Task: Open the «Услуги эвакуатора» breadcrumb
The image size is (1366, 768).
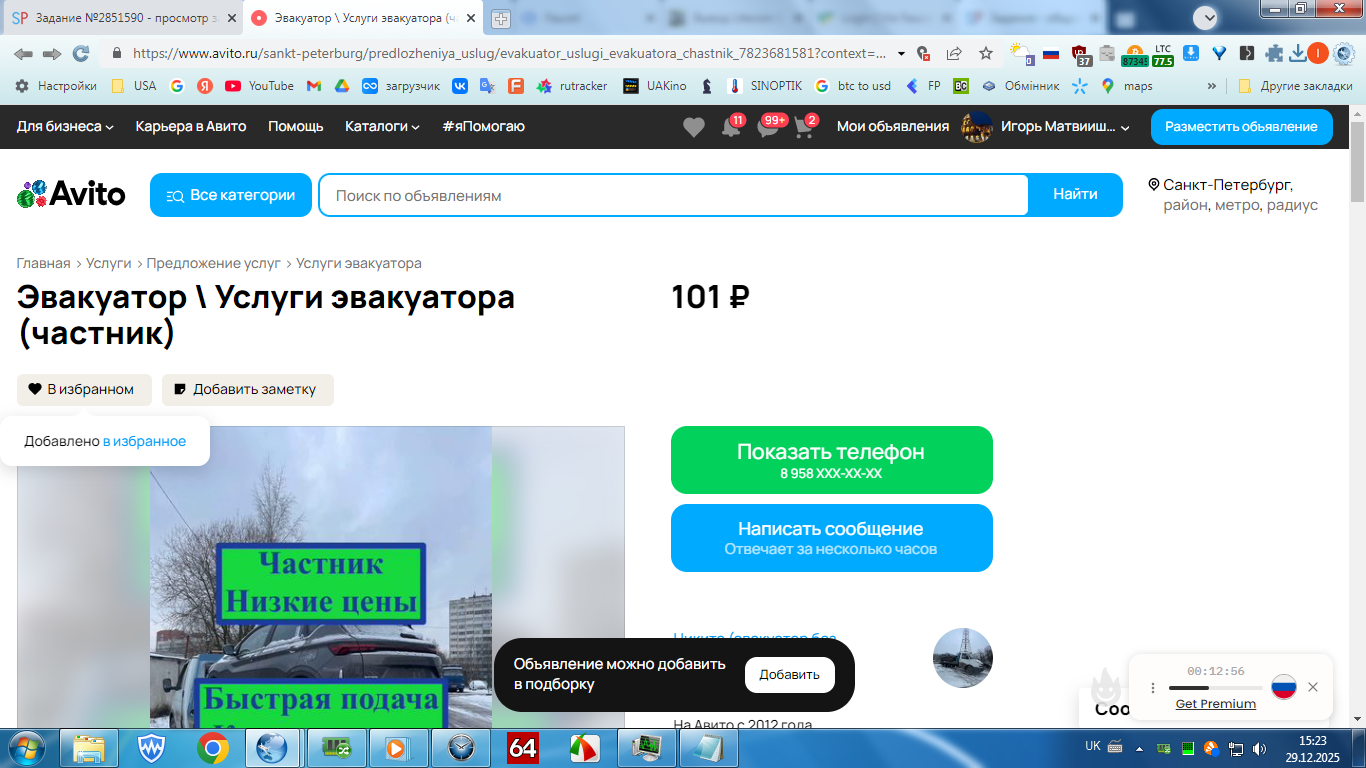Action: [x=359, y=263]
